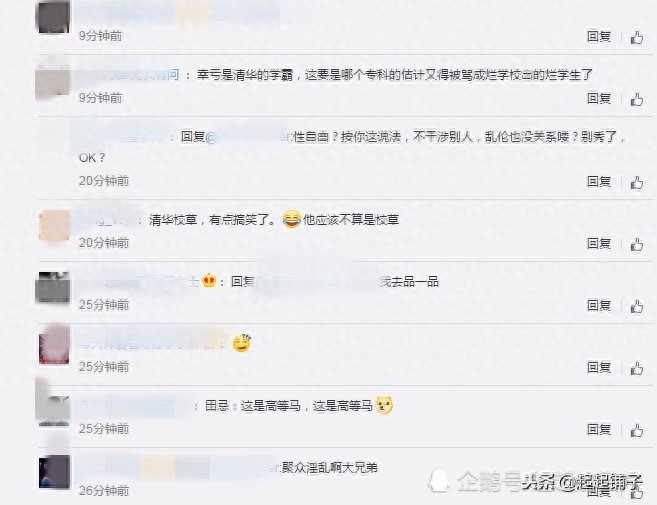Like the 性自由 reply comment
Image resolution: width=657 pixels, height=505 pixels.
point(636,182)
